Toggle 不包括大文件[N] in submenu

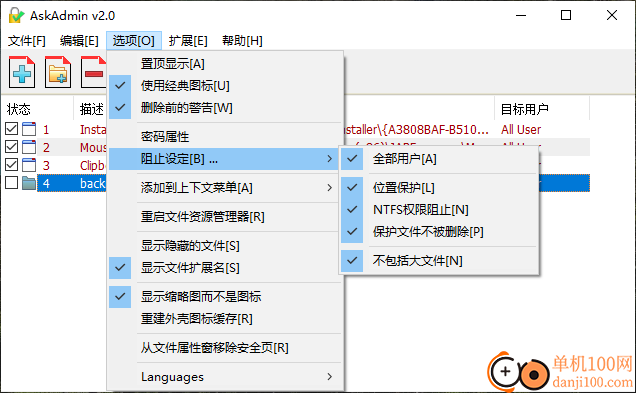[x=439, y=260]
